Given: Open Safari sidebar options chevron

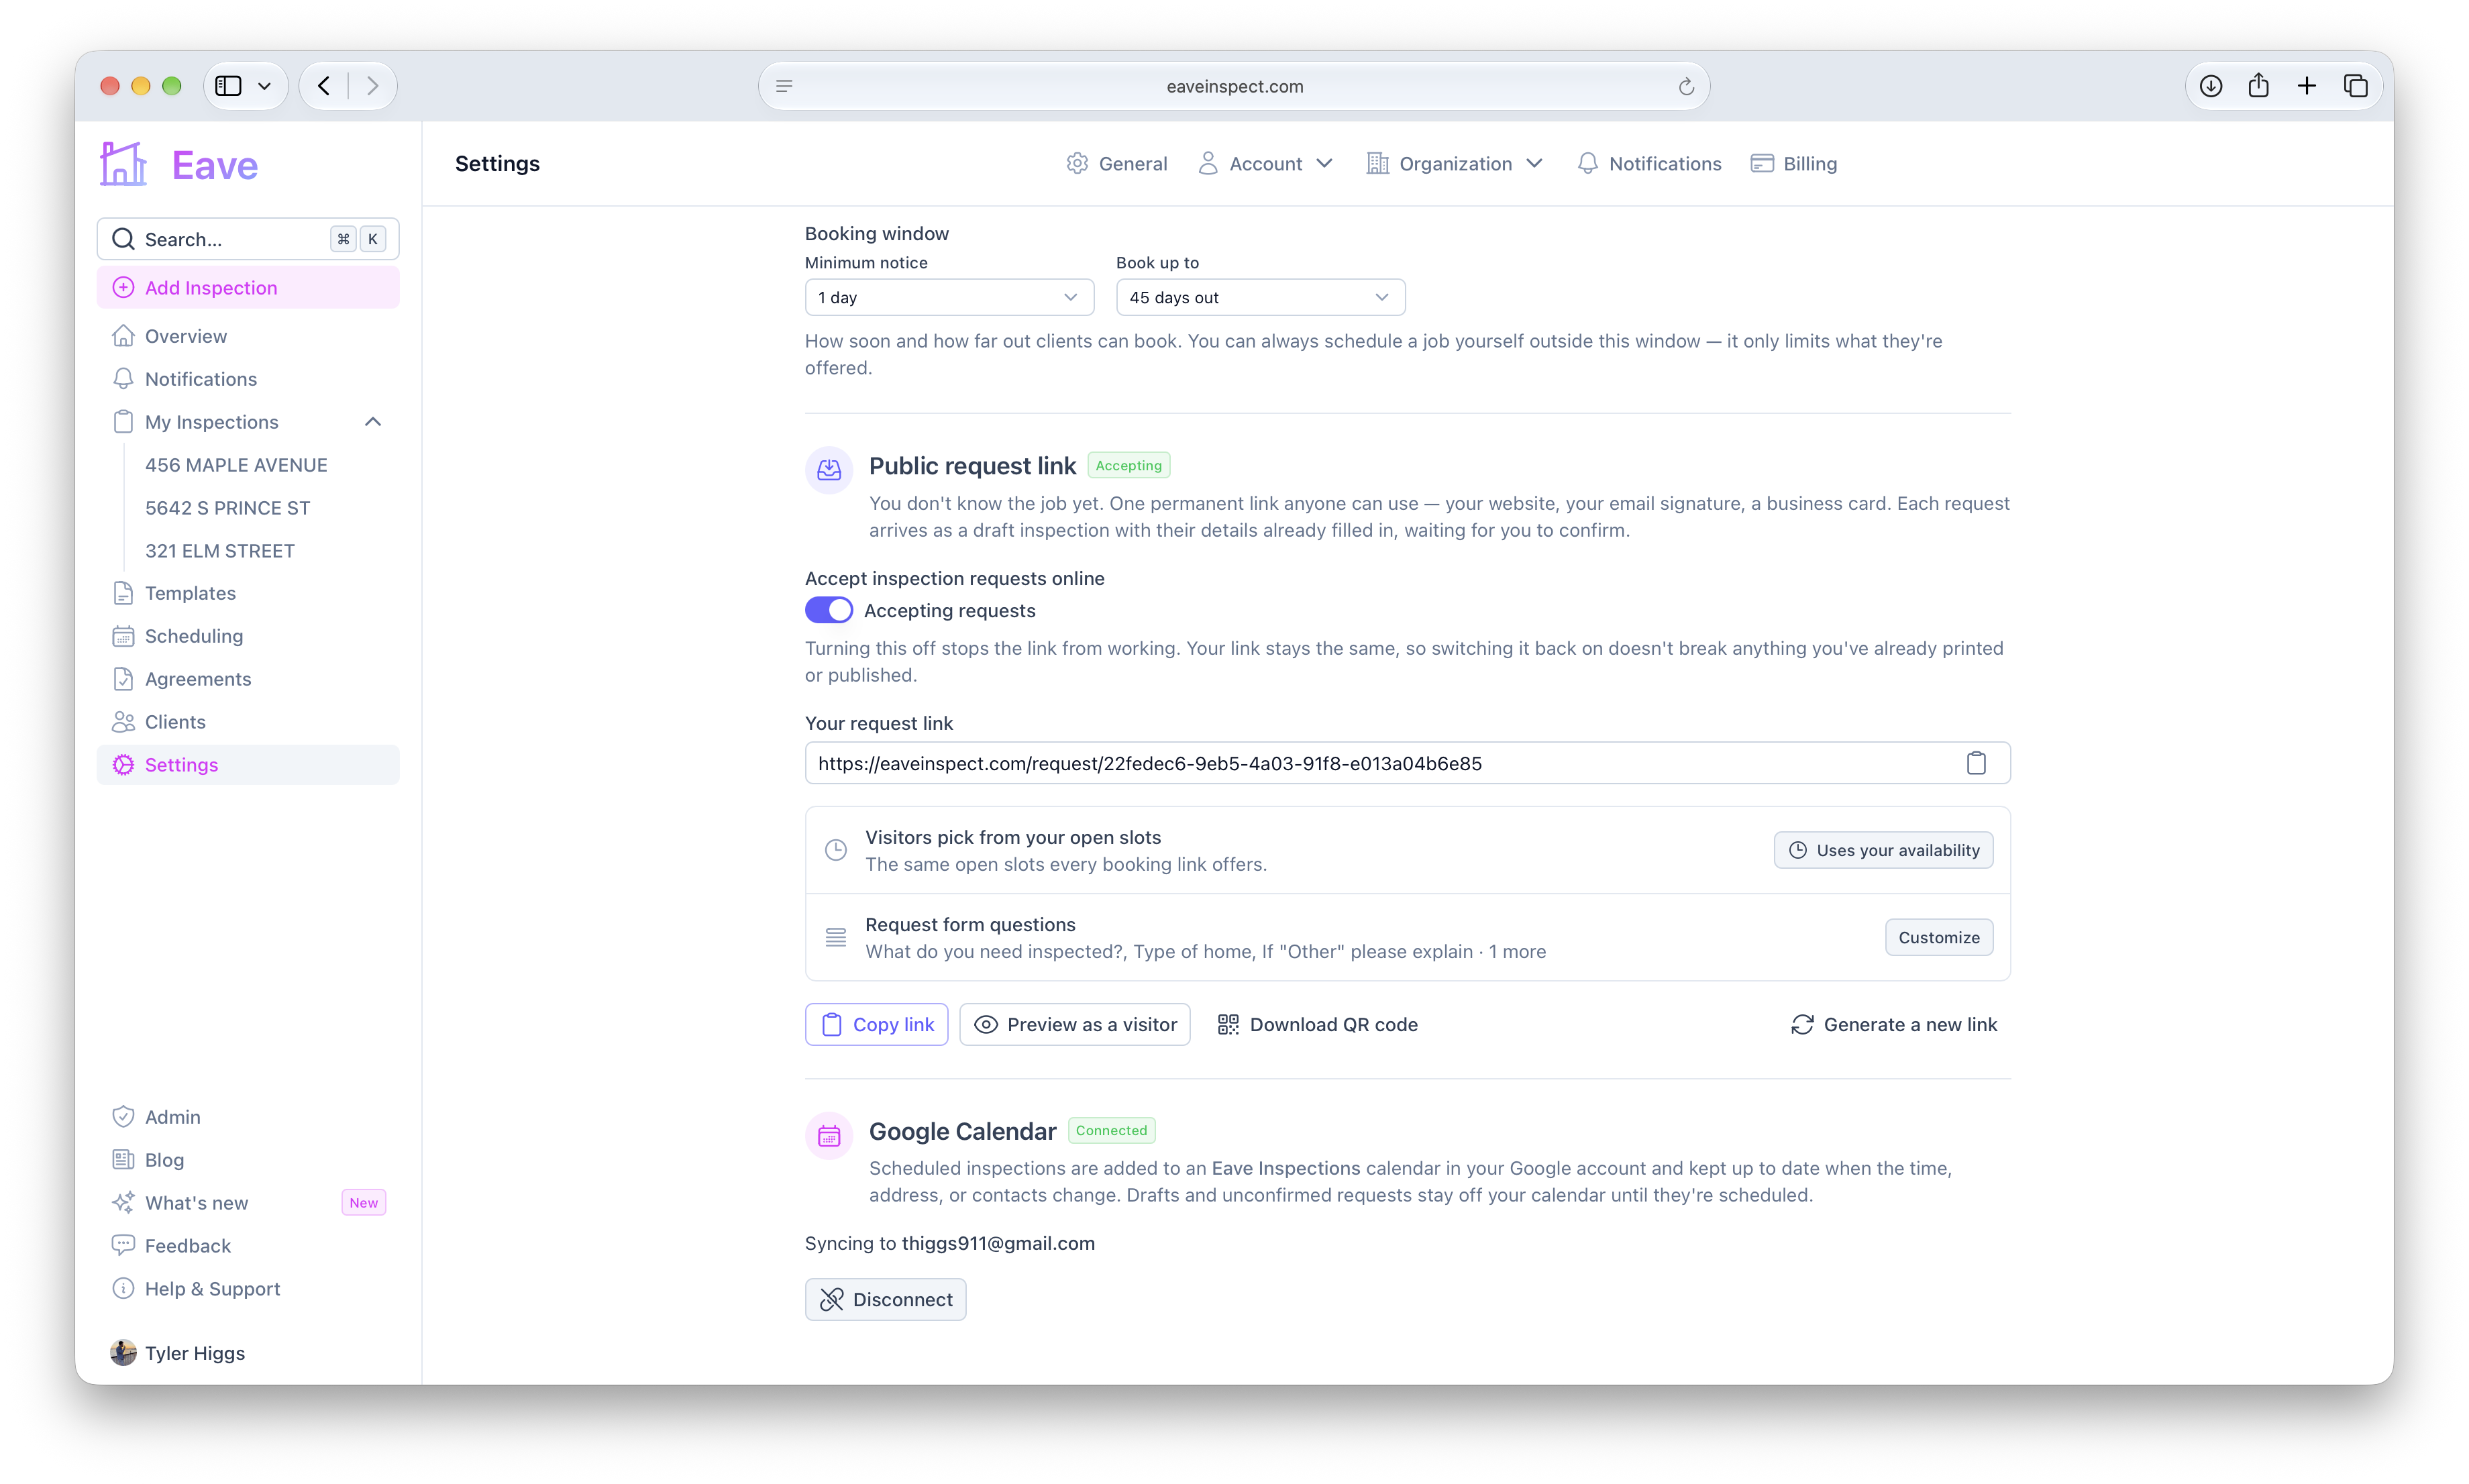Looking at the screenshot, I should (x=264, y=86).
